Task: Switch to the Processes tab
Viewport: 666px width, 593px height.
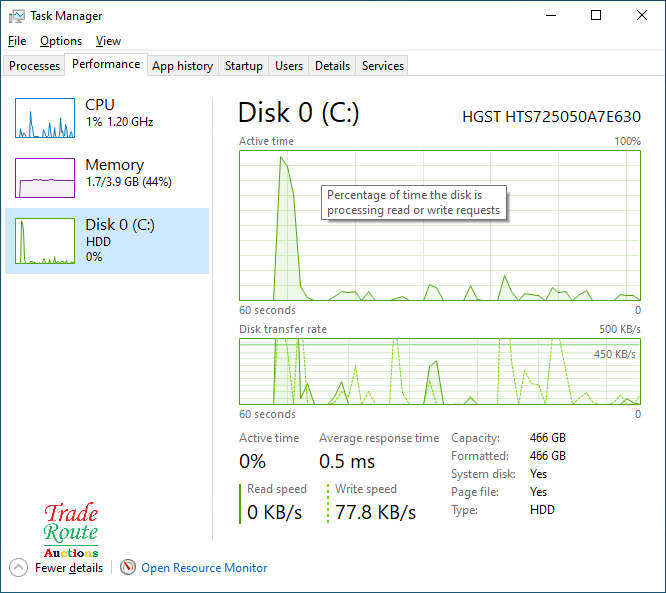Action: coord(35,66)
